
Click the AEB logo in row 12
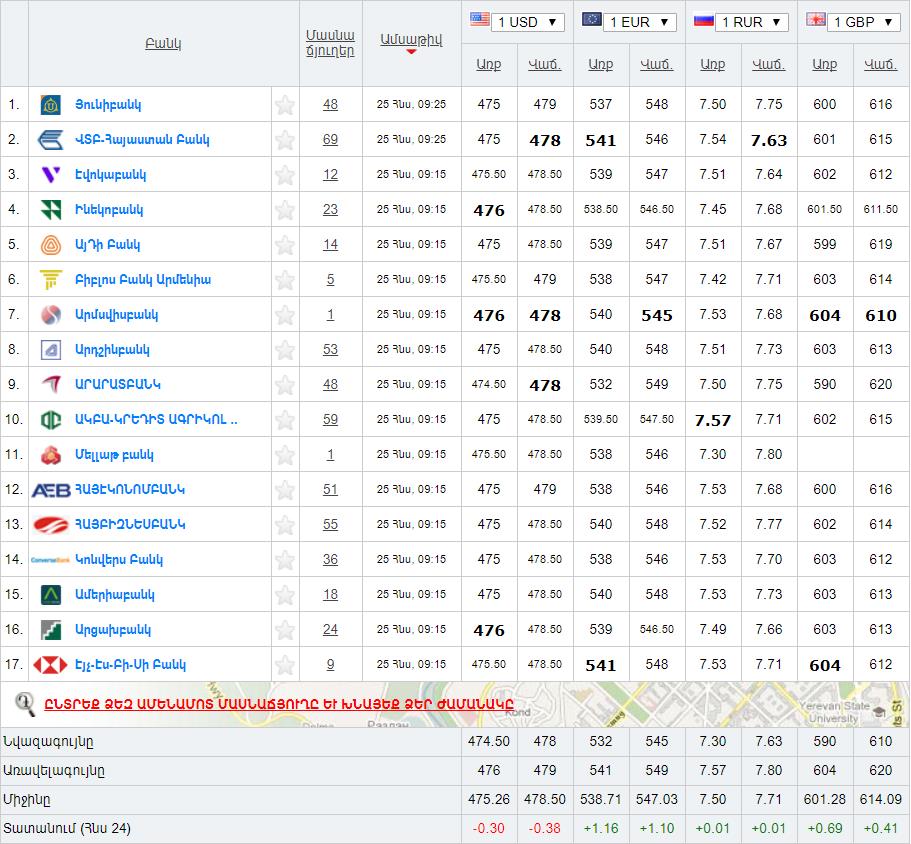(50, 490)
